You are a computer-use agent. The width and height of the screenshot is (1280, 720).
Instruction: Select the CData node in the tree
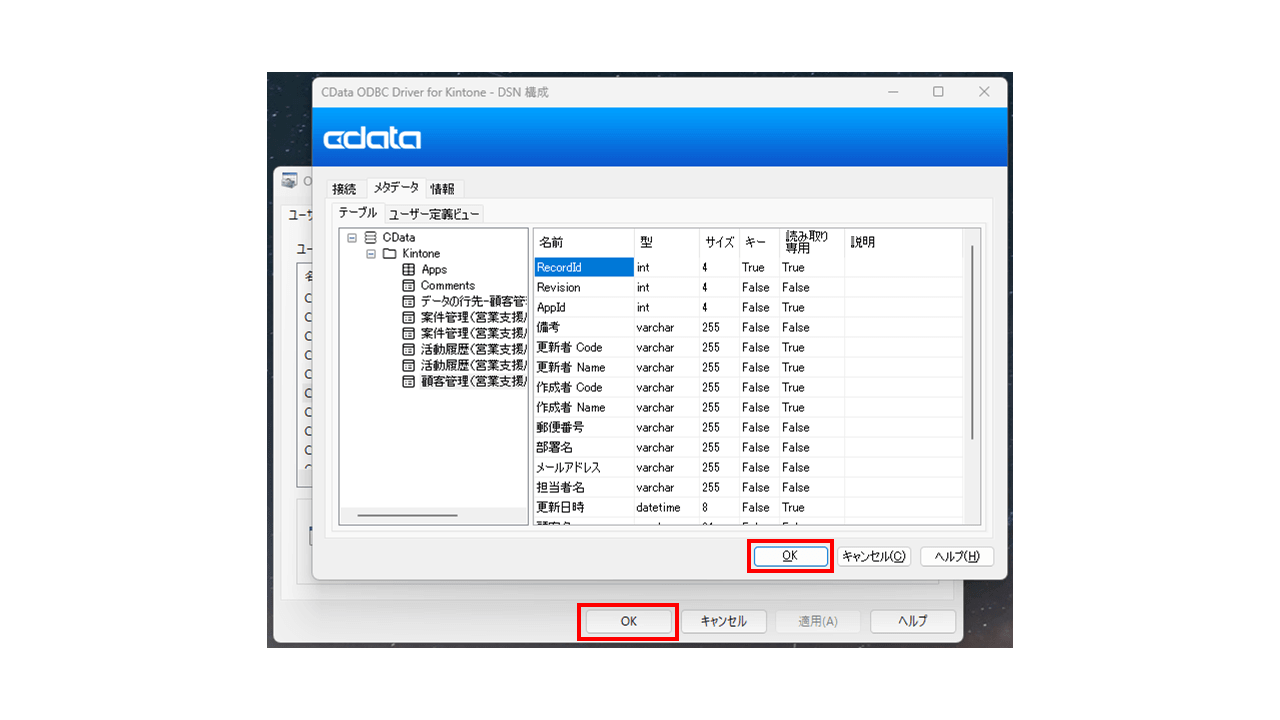coord(399,238)
